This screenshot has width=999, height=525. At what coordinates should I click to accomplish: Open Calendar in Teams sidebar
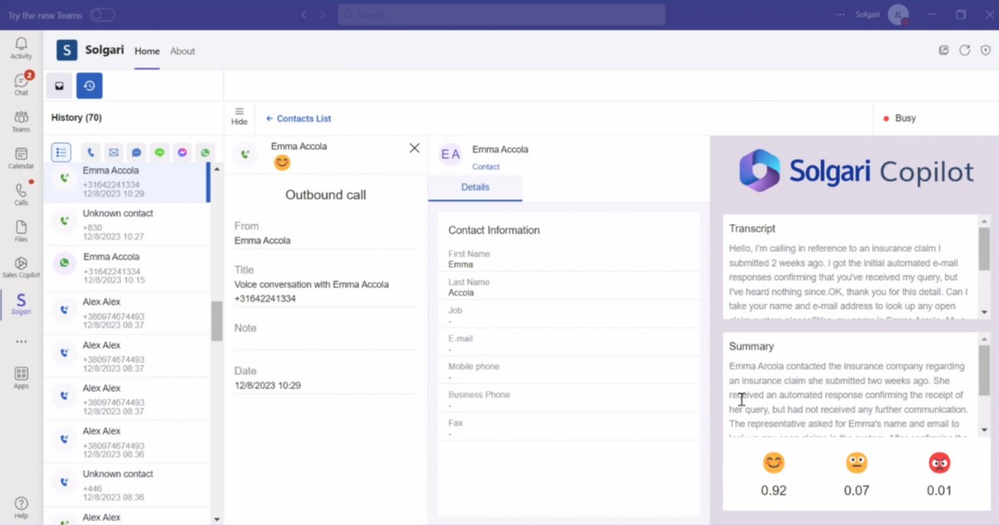(x=21, y=158)
